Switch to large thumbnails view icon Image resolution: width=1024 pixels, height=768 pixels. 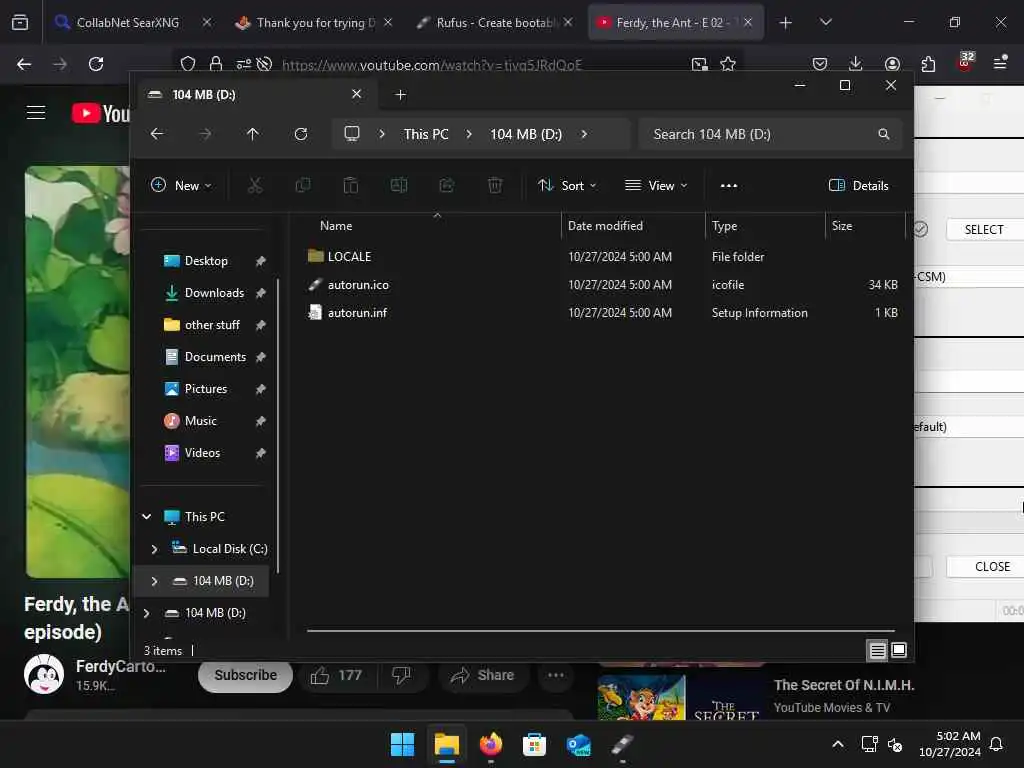pyautogui.click(x=899, y=650)
